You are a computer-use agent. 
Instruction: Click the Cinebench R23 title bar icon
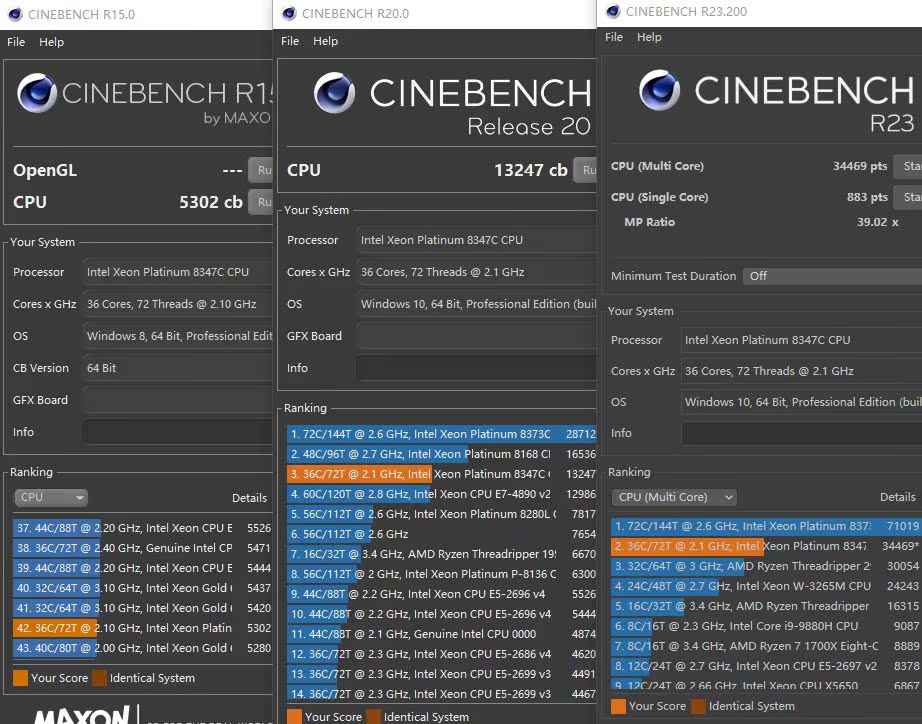(x=613, y=11)
